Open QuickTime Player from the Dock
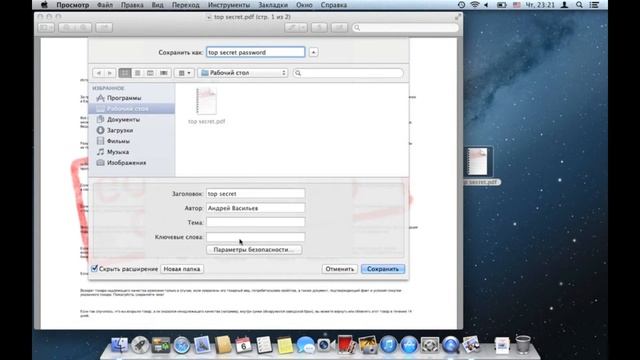 point(451,345)
